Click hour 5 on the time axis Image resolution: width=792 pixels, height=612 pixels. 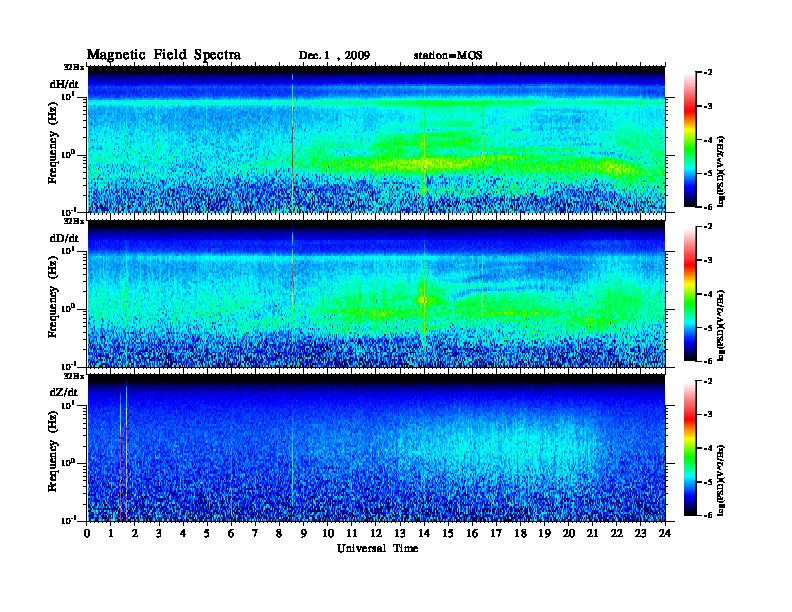[x=207, y=534]
